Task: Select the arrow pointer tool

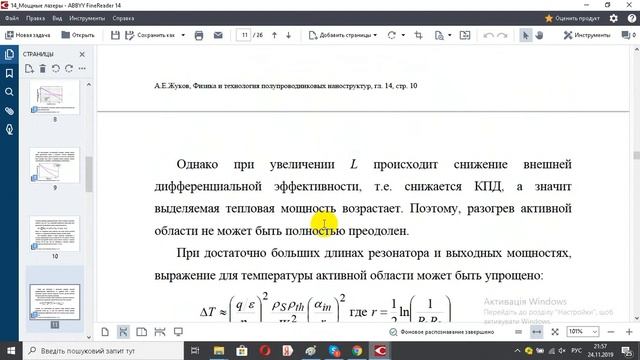Action: tap(525, 35)
